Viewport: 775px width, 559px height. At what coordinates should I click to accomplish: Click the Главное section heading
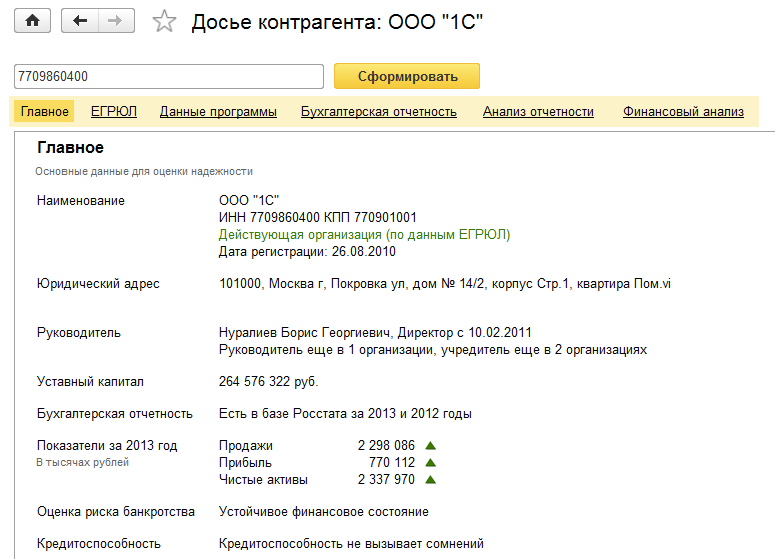[x=70, y=147]
